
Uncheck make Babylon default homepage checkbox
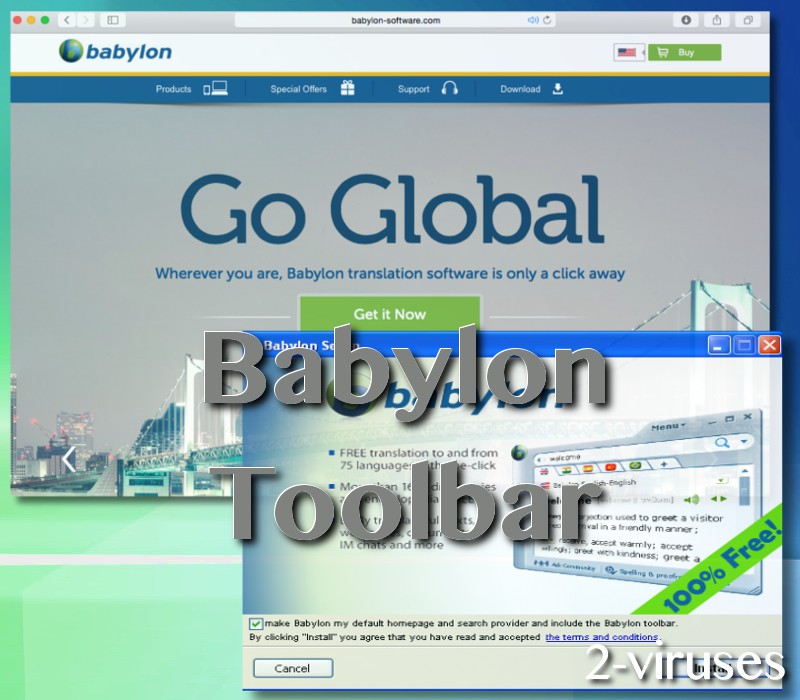tap(256, 623)
